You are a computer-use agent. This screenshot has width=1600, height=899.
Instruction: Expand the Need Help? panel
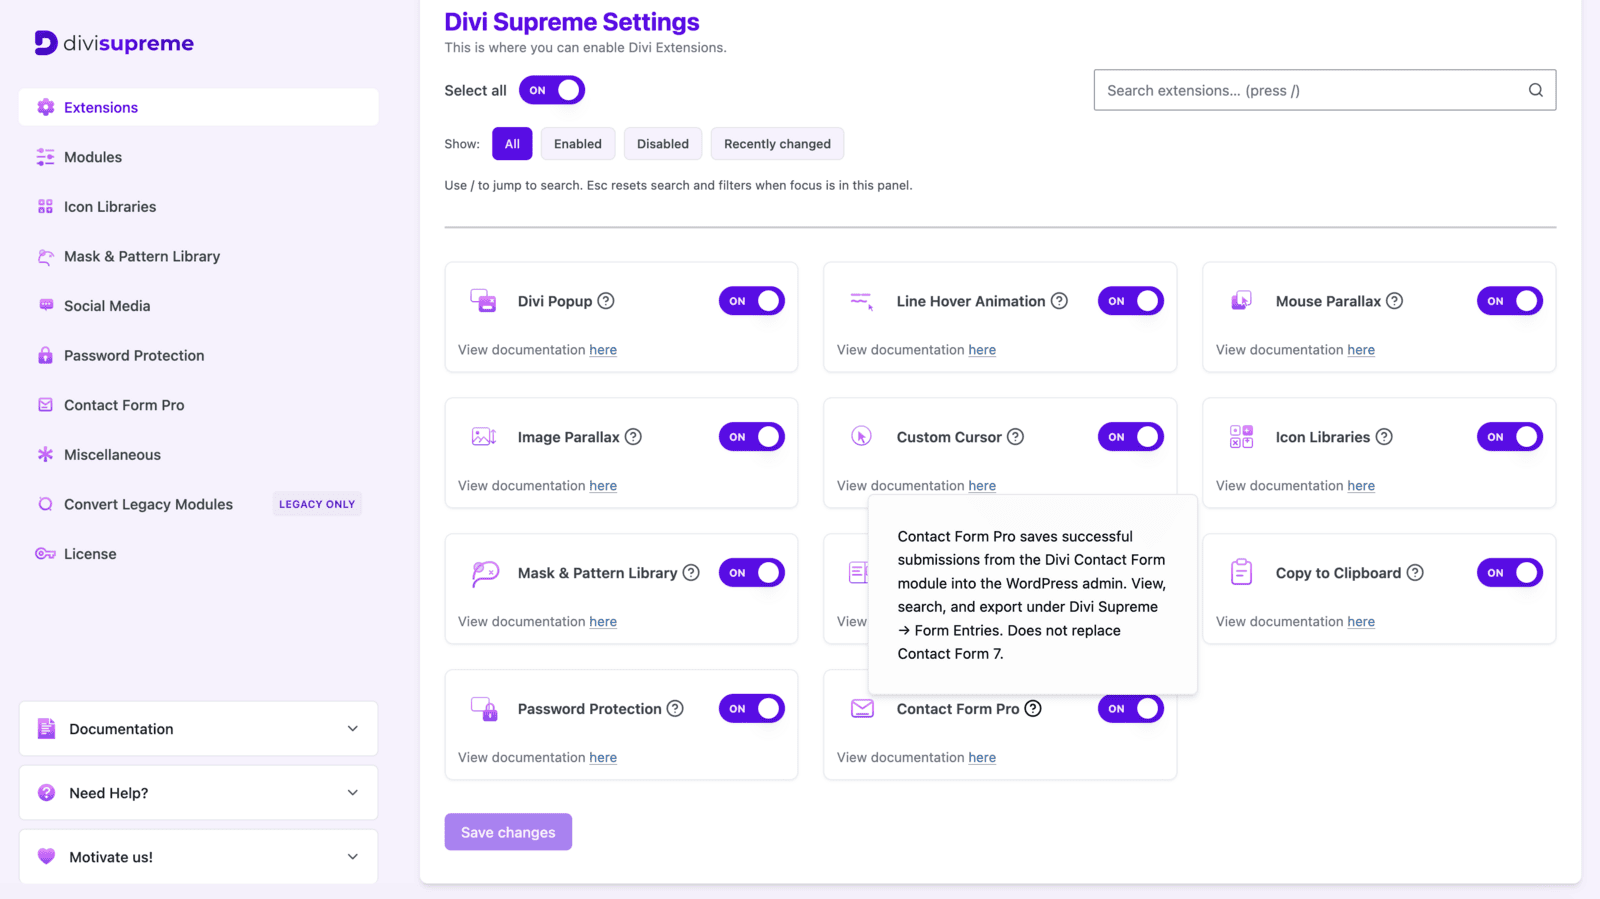pyautogui.click(x=198, y=793)
